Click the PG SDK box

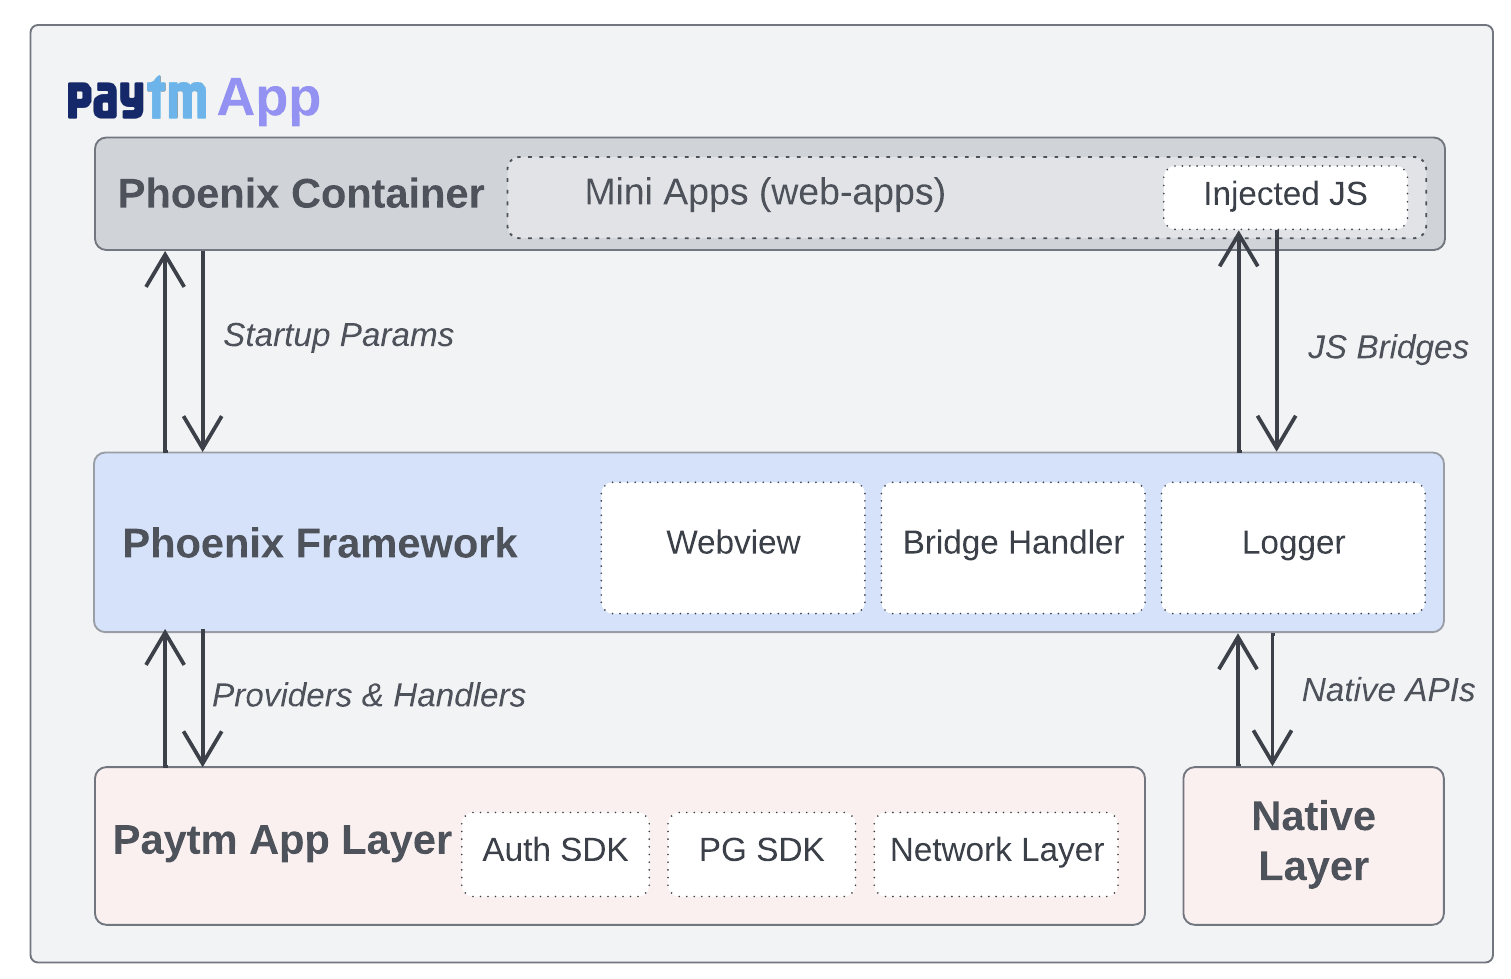pos(761,854)
